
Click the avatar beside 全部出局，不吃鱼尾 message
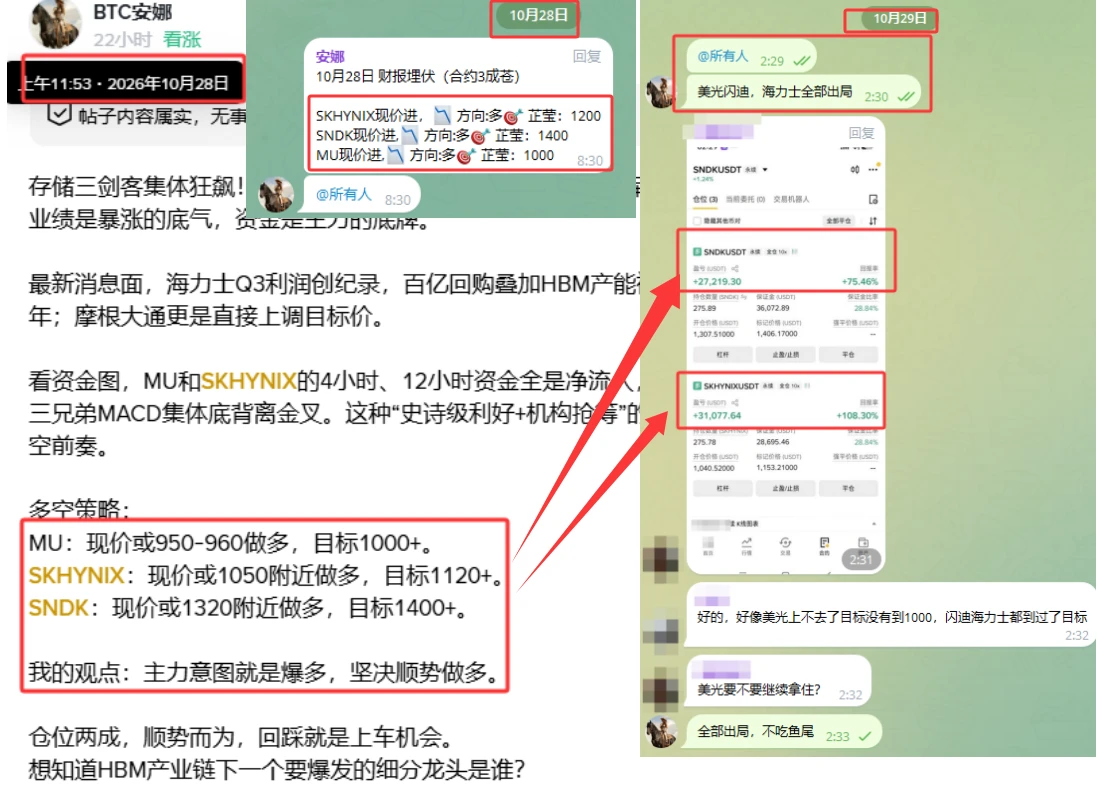[x=661, y=732]
